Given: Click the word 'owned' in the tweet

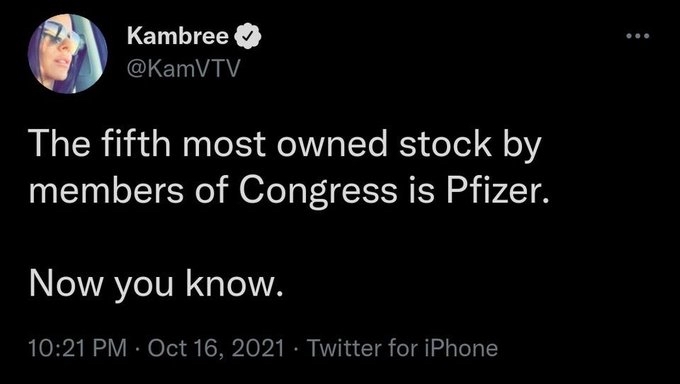Looking at the screenshot, I should pos(332,145).
